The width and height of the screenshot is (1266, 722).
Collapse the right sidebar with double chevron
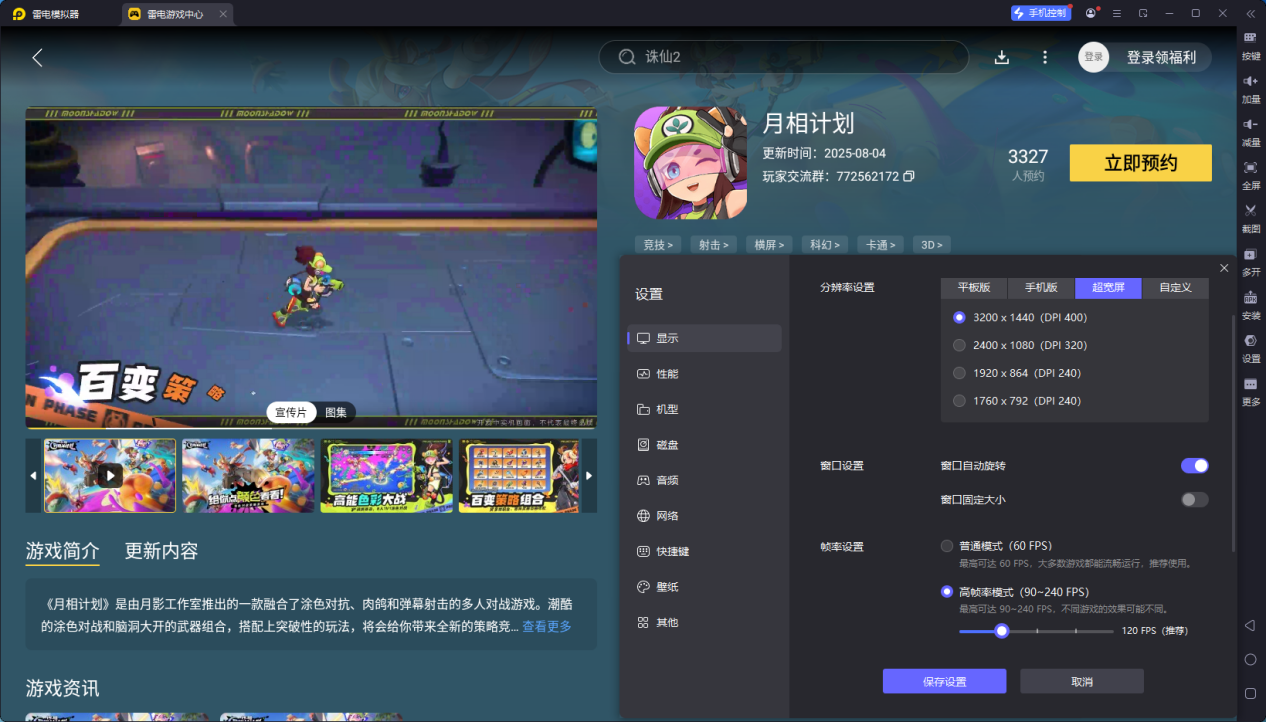1250,13
